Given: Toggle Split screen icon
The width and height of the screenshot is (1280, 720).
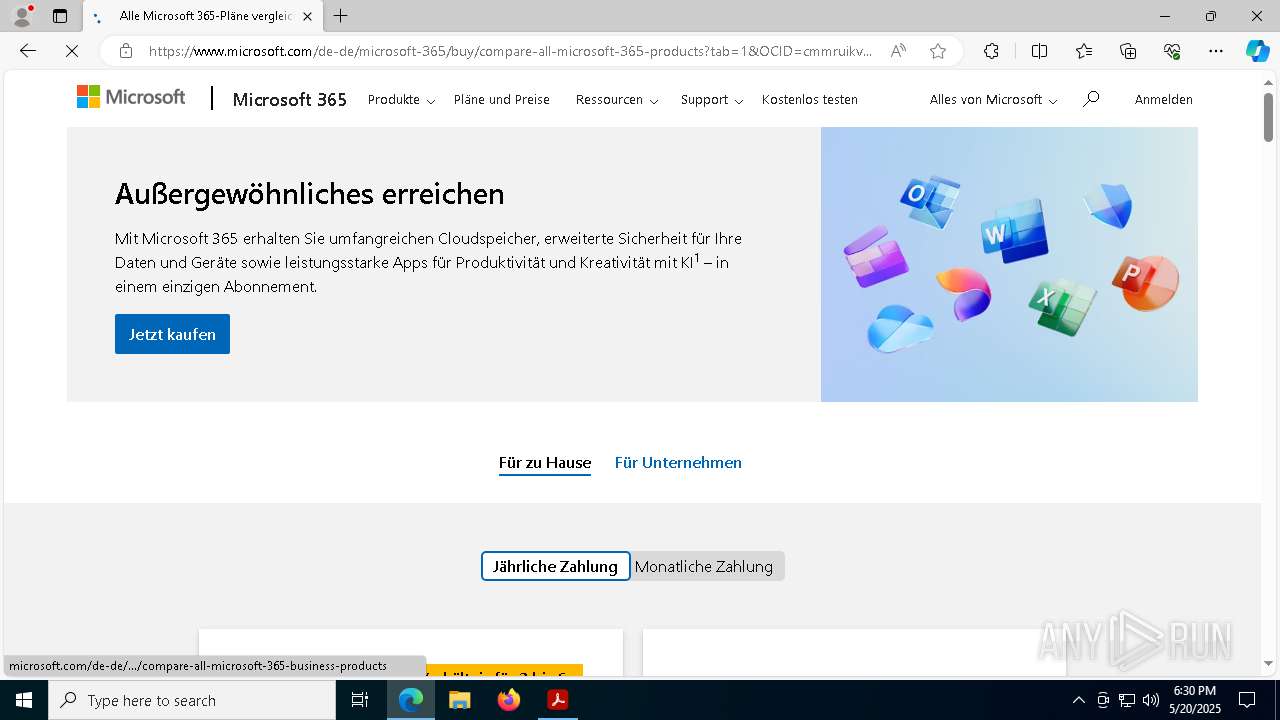Looking at the screenshot, I should [1039, 51].
